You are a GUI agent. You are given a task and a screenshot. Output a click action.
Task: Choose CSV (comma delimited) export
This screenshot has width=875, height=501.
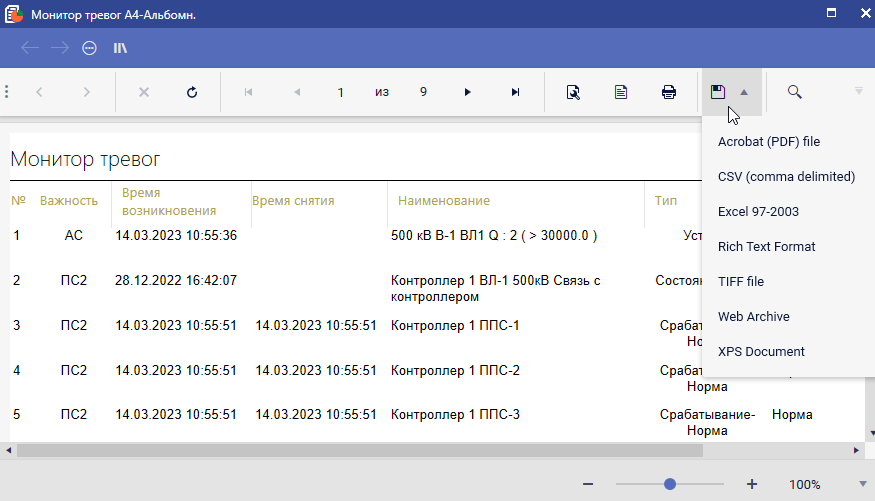pyautogui.click(x=786, y=177)
